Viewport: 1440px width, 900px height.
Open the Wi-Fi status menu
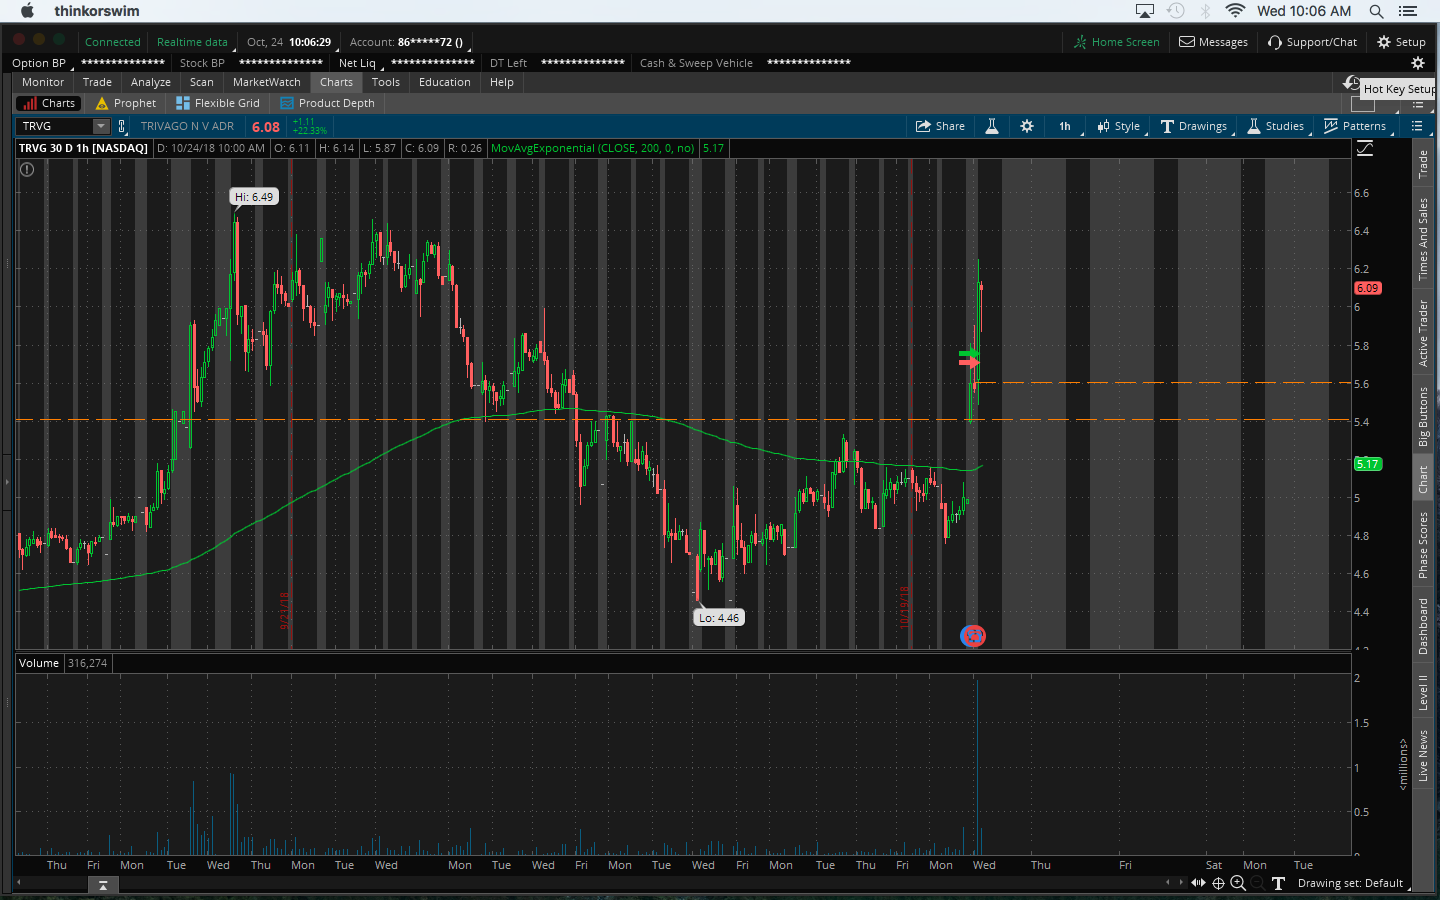point(1235,11)
